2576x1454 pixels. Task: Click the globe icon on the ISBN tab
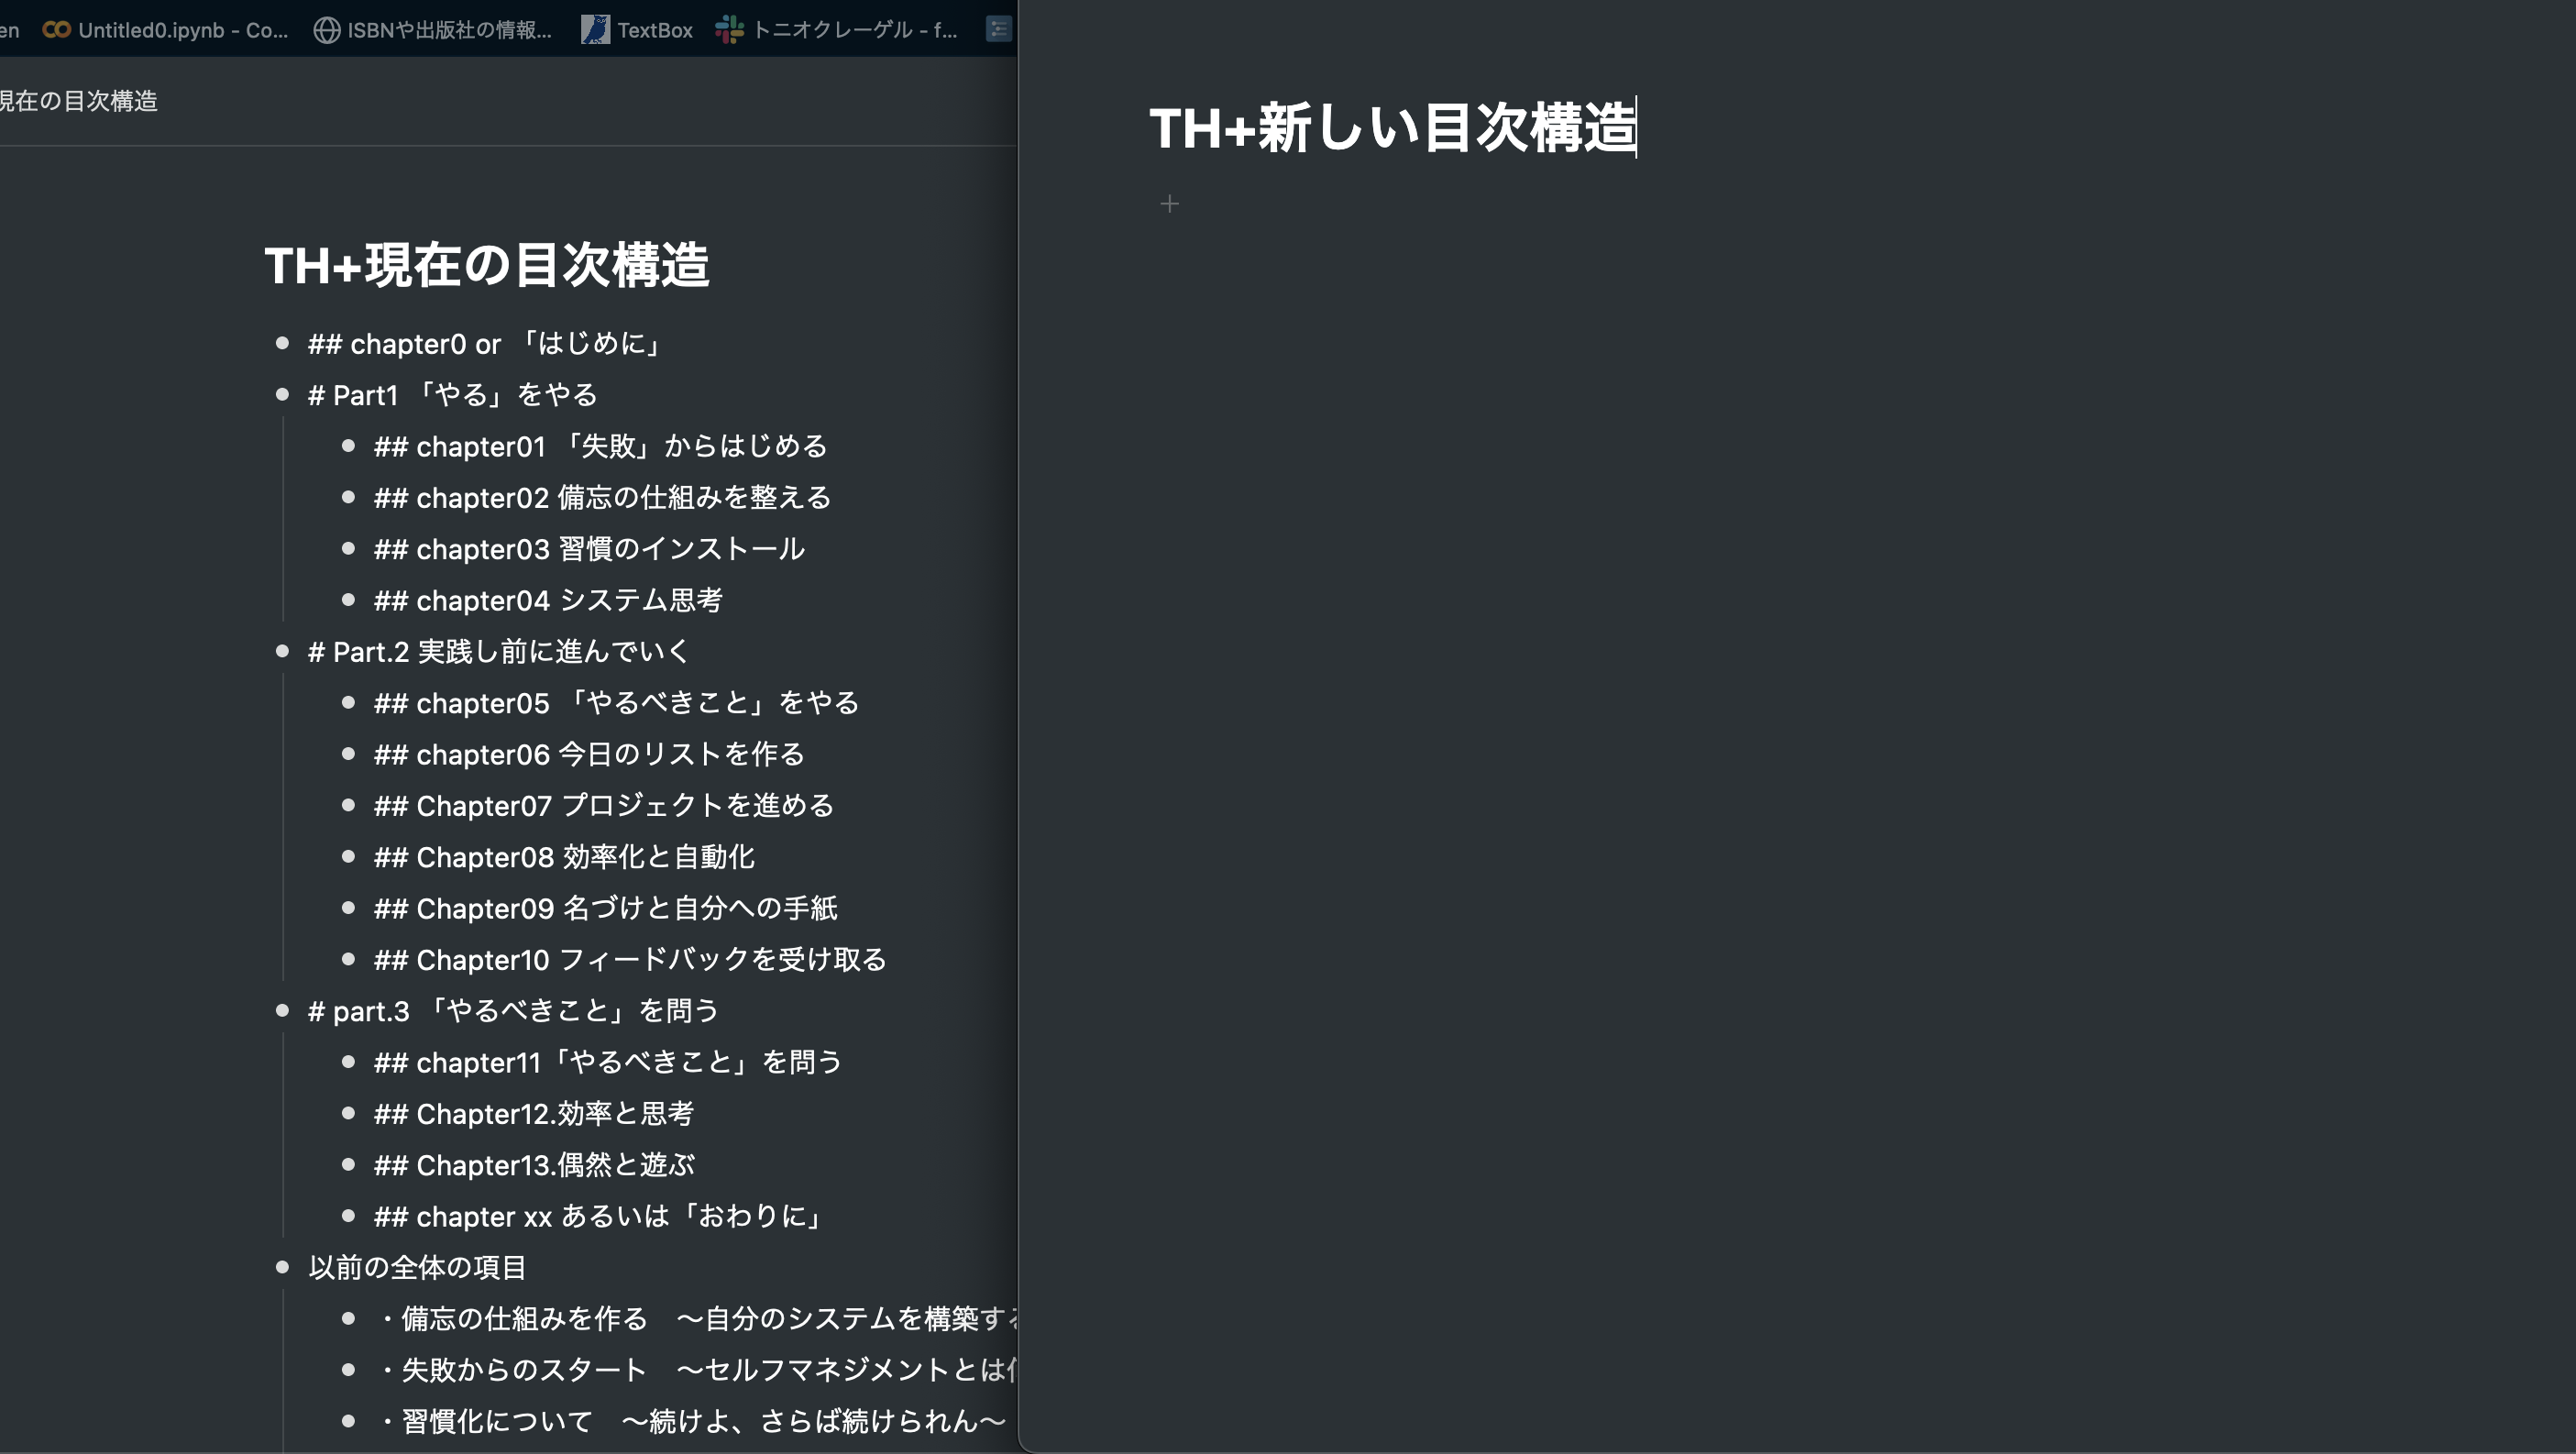325,30
